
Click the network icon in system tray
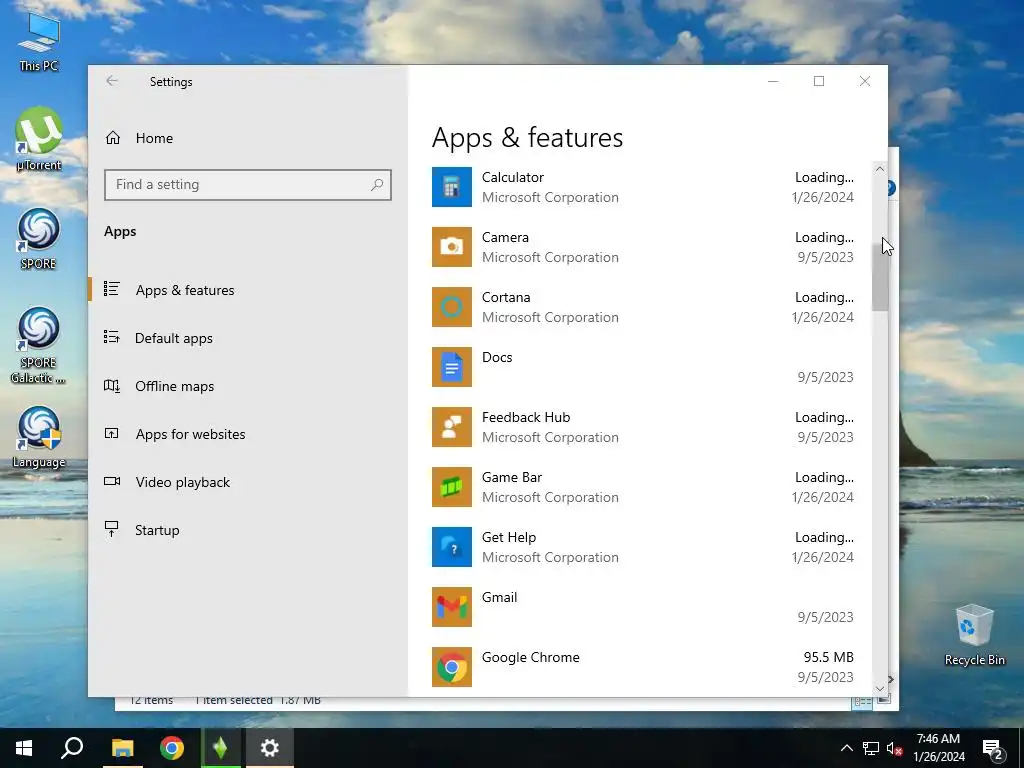pyautogui.click(x=871, y=748)
